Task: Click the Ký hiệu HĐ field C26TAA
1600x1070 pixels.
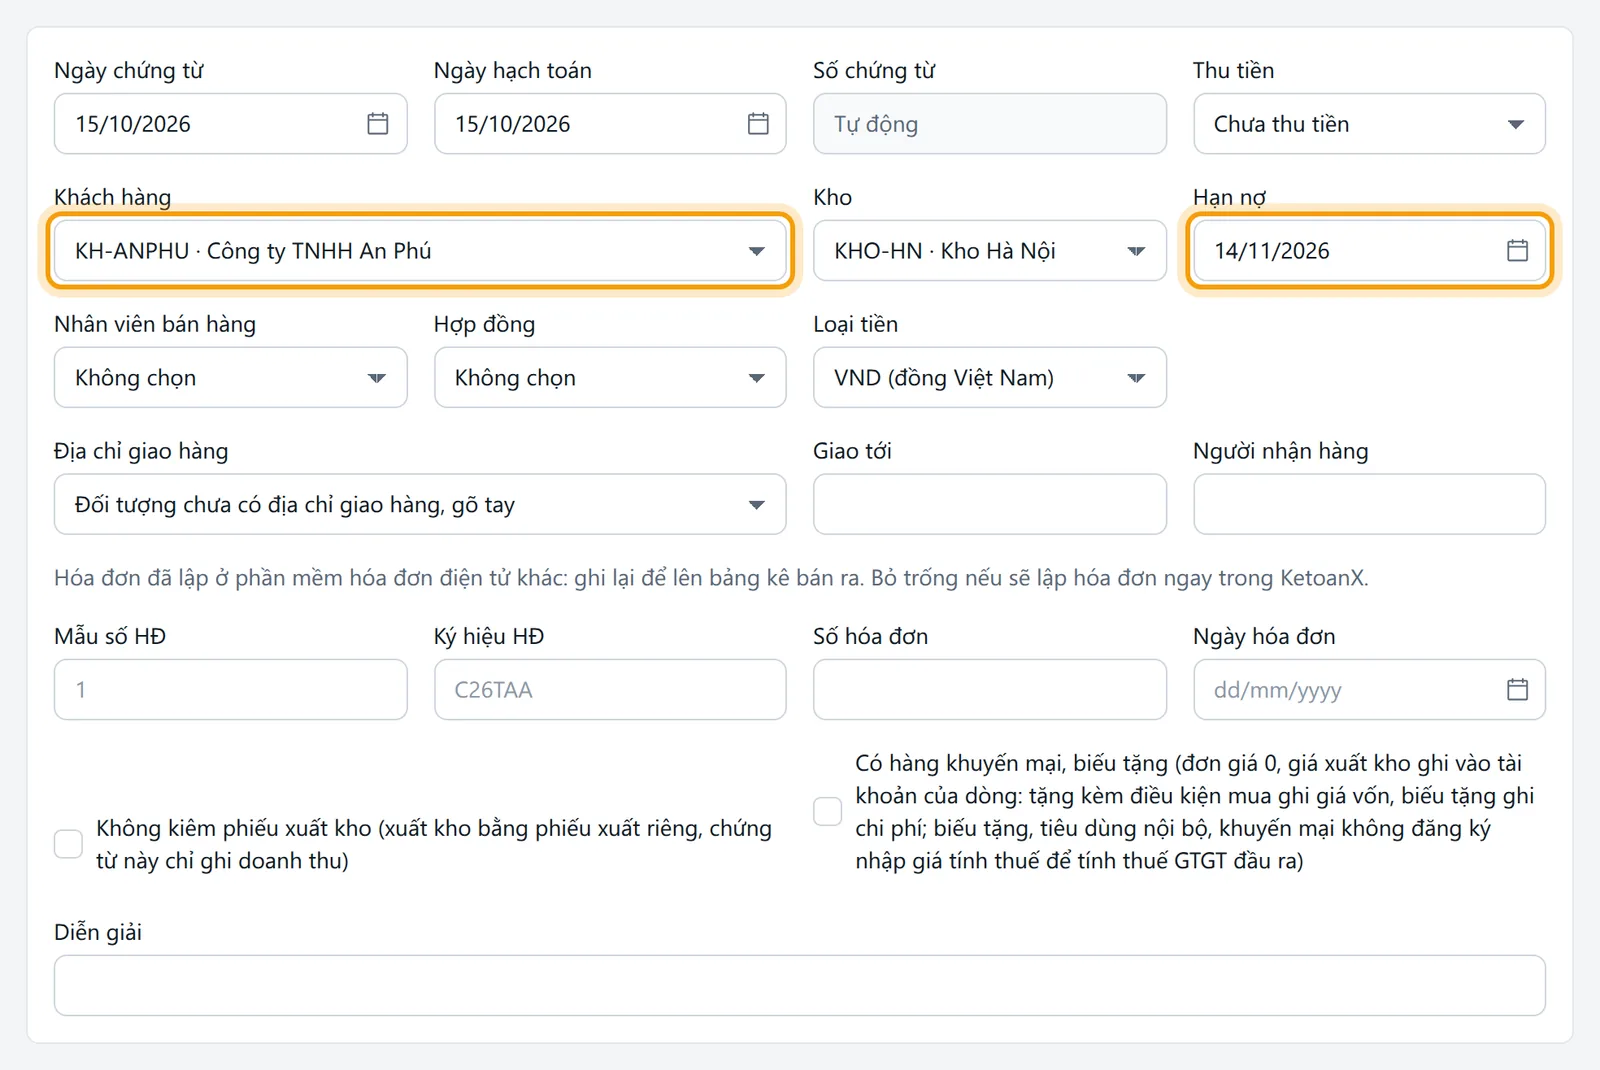Action: point(610,689)
